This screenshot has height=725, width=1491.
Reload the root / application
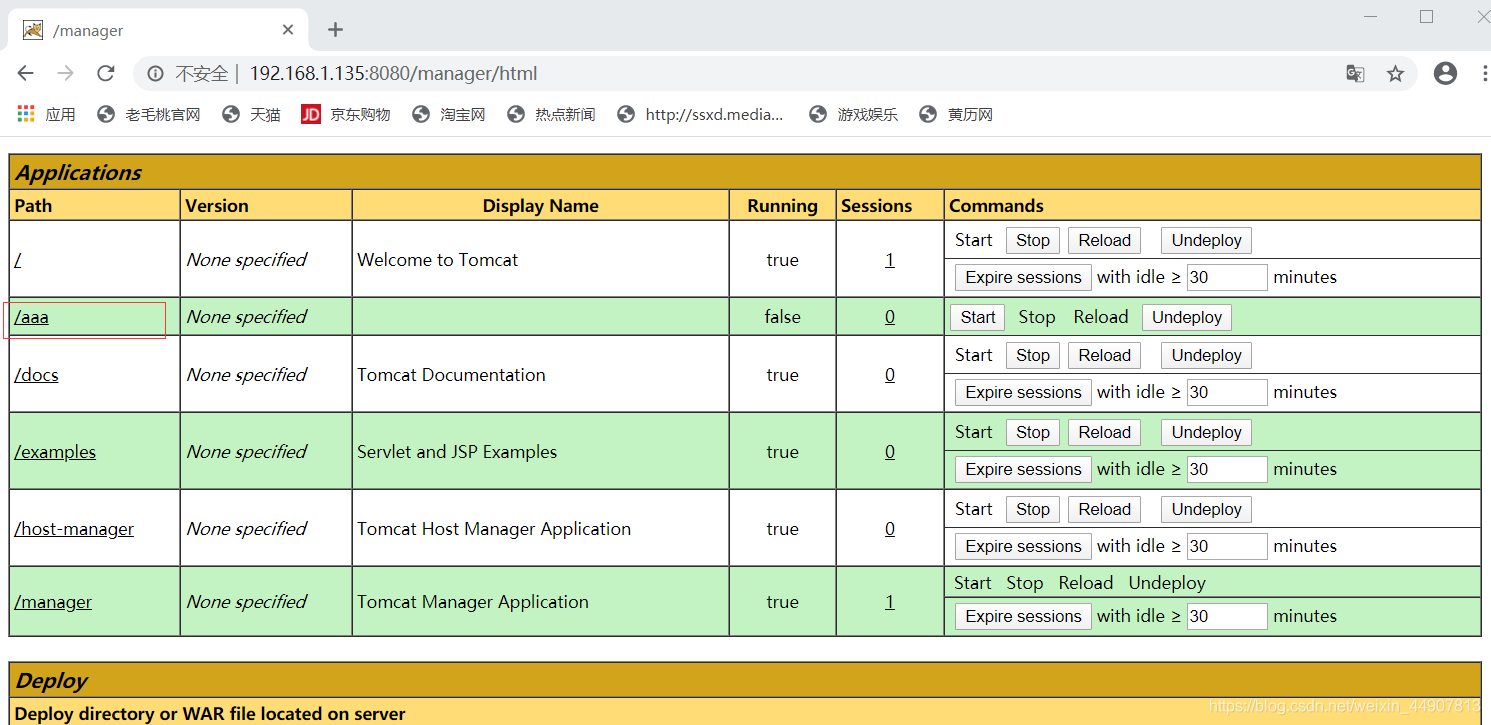pyautogui.click(x=1104, y=240)
